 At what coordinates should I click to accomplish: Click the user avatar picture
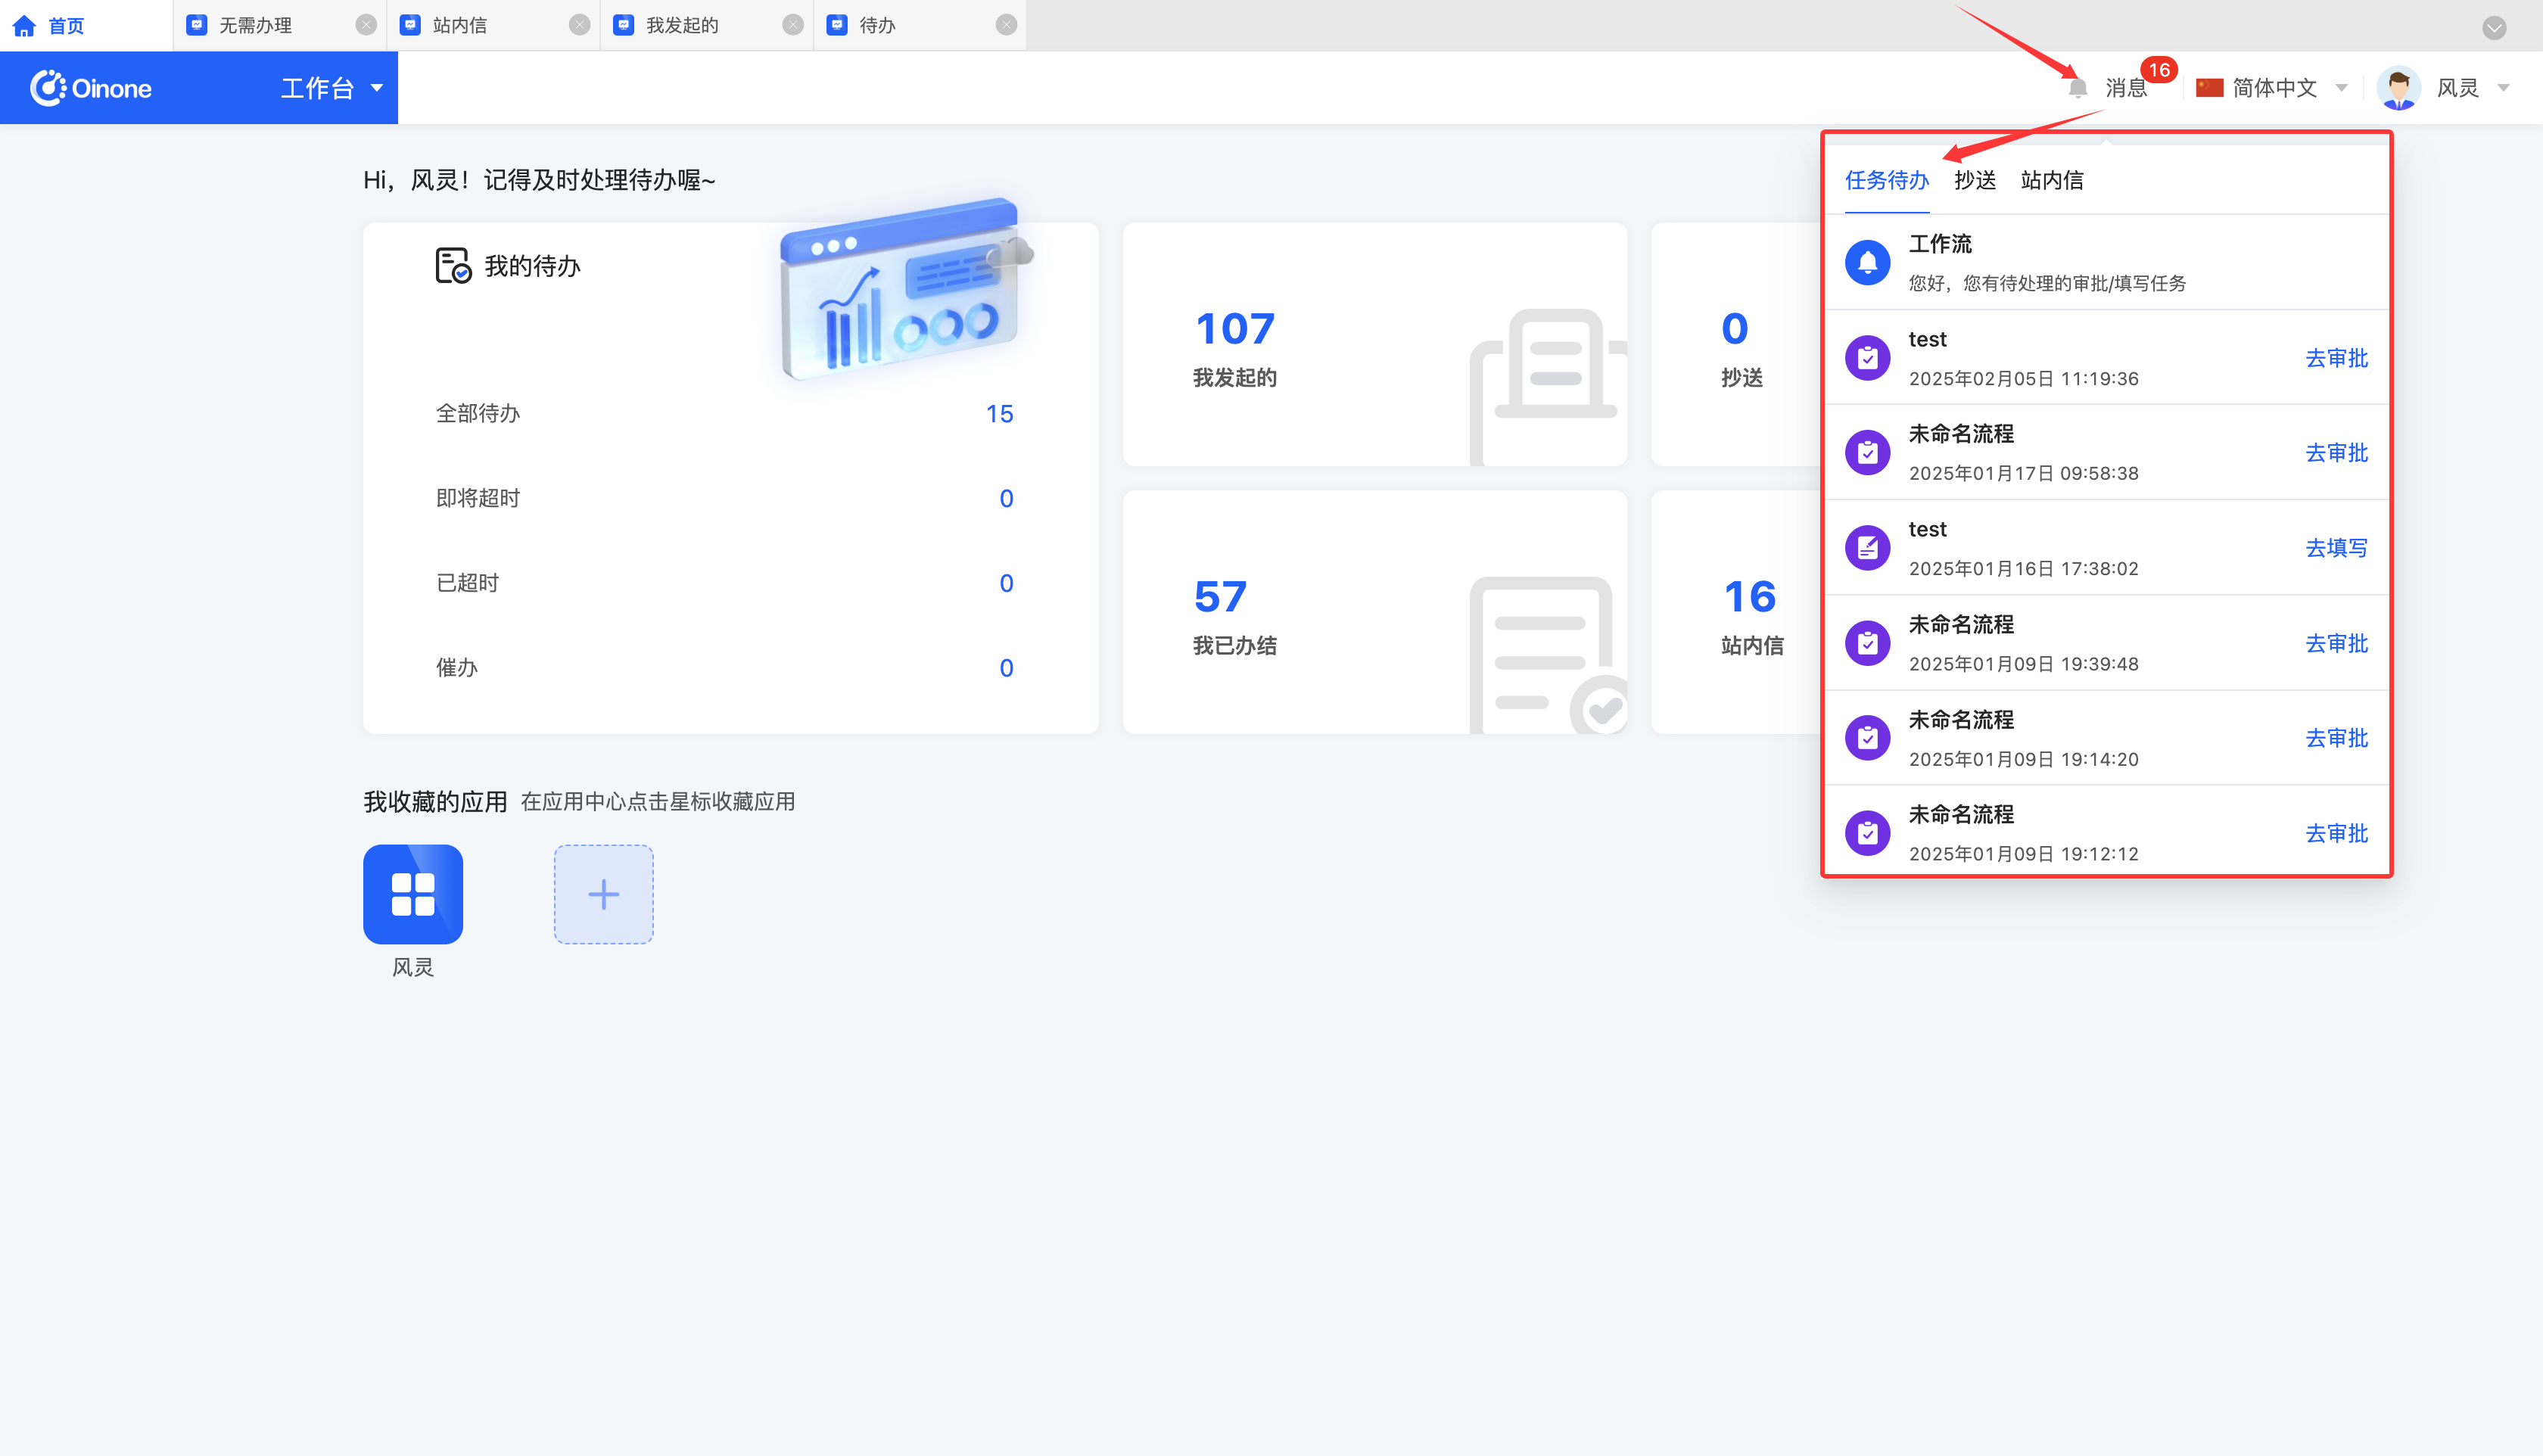(x=2398, y=88)
